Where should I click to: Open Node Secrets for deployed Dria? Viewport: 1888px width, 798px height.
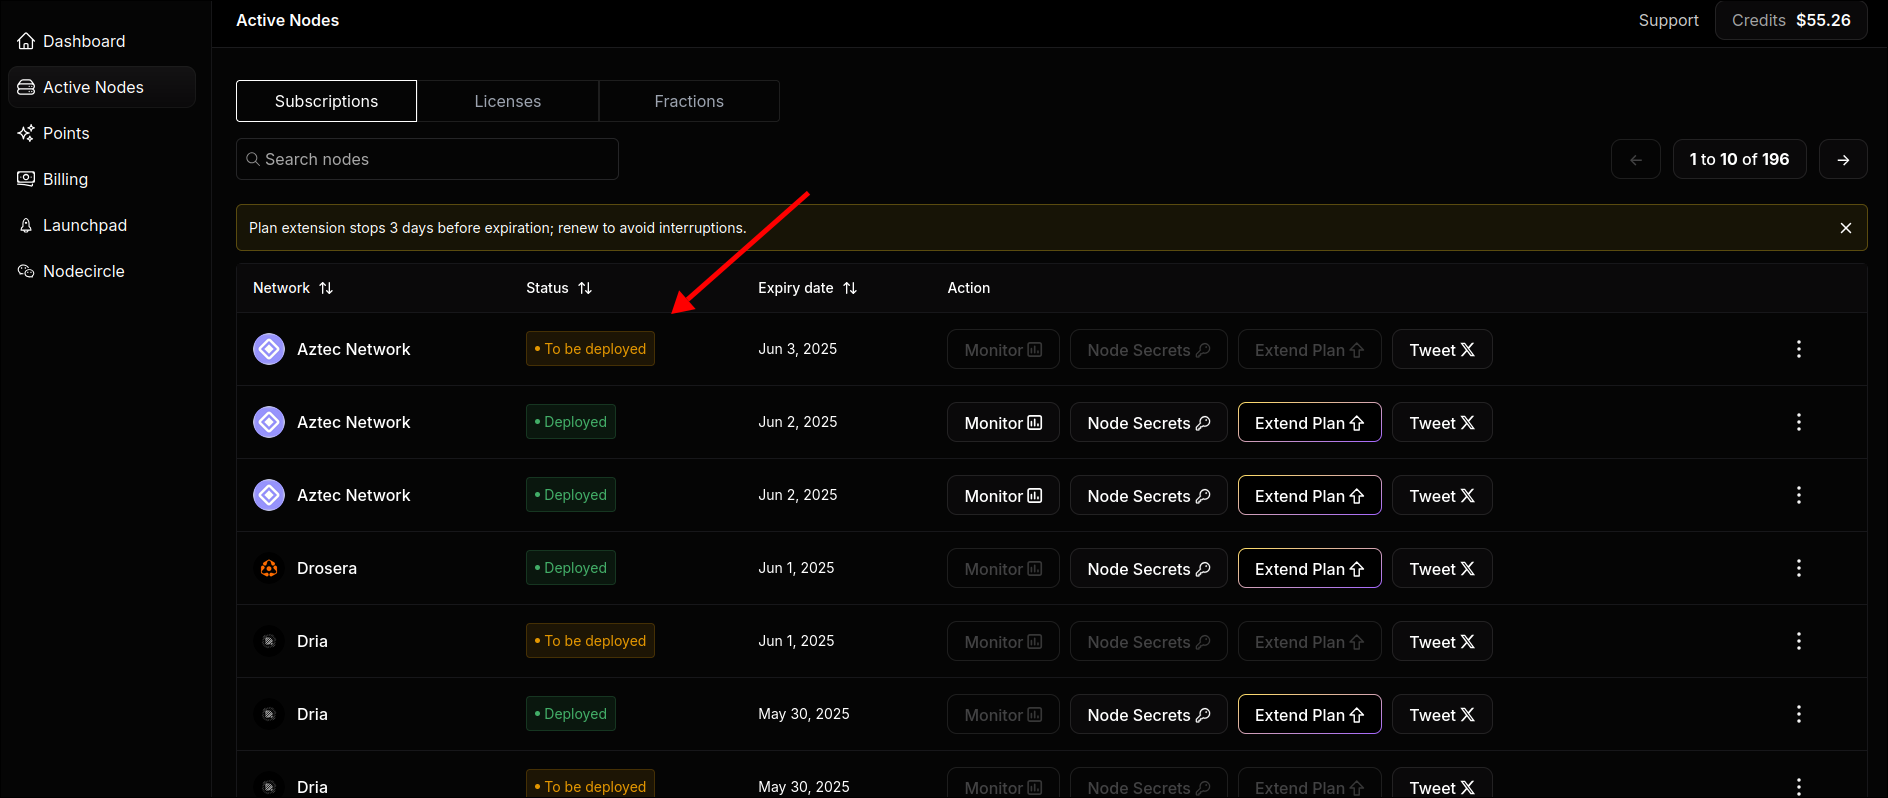(x=1149, y=714)
